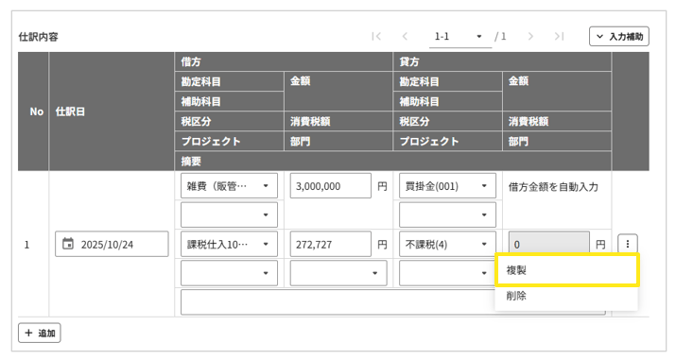The height and width of the screenshot is (360, 676).
Task: Click the 272,727 consumption tax field
Action: pyautogui.click(x=330, y=244)
